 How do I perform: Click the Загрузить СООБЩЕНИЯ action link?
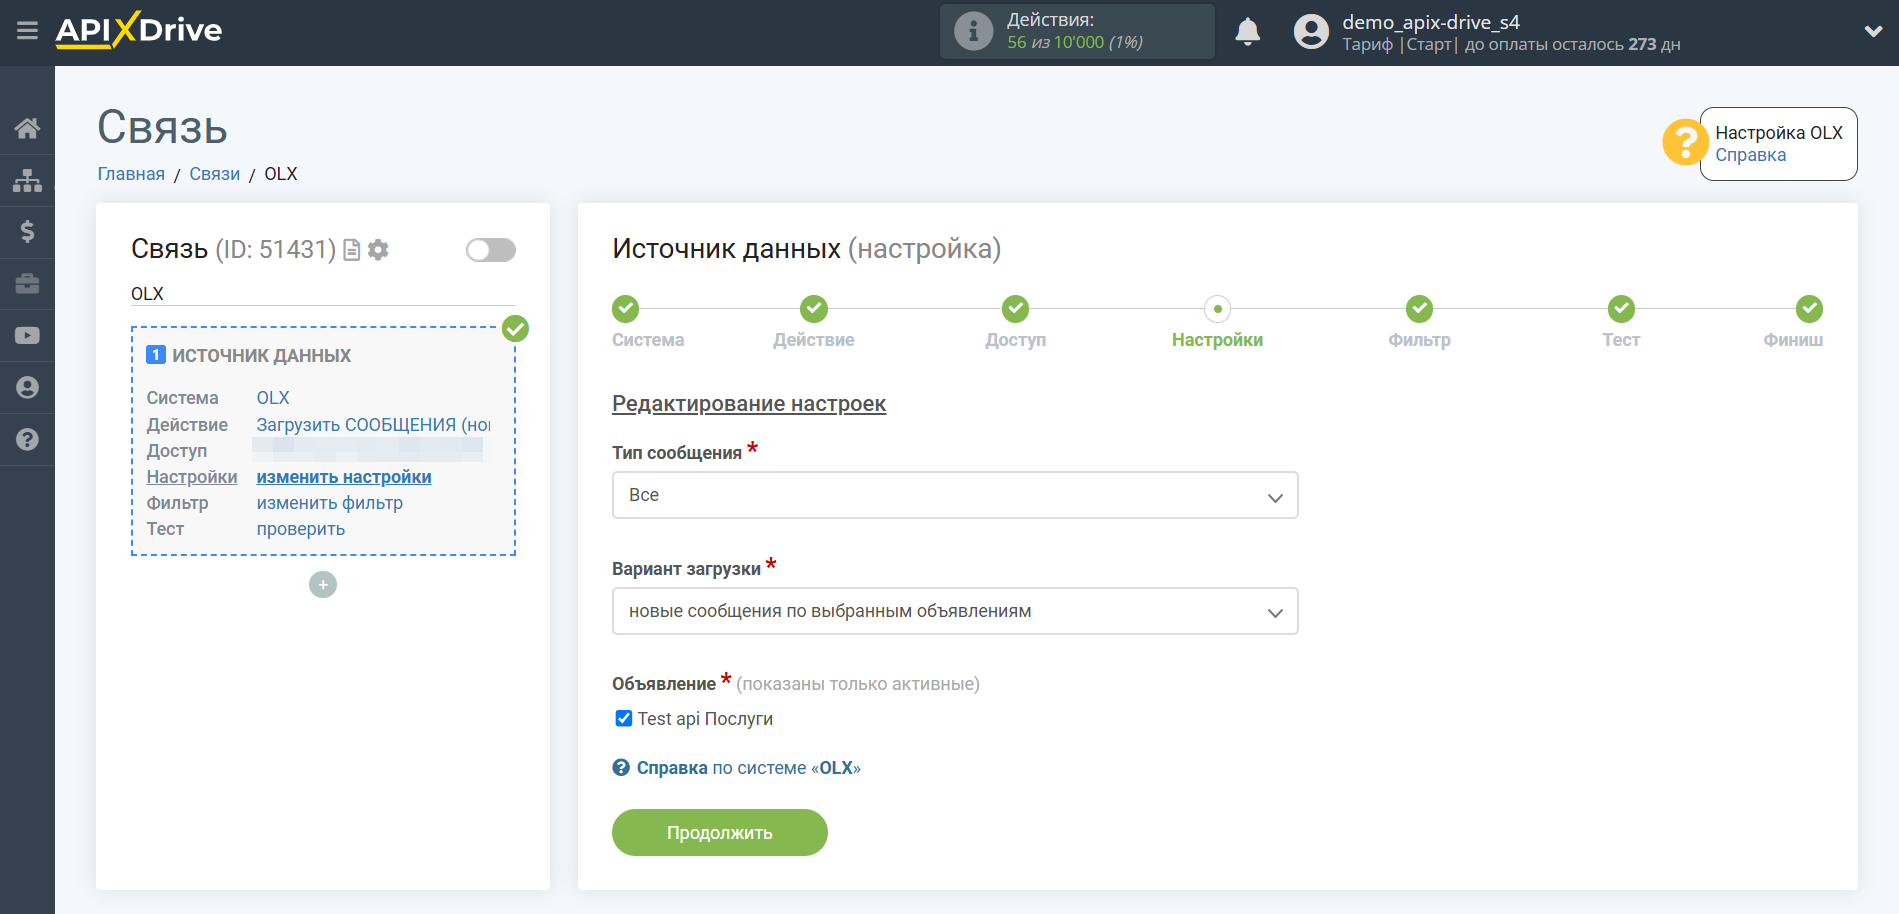[373, 425]
